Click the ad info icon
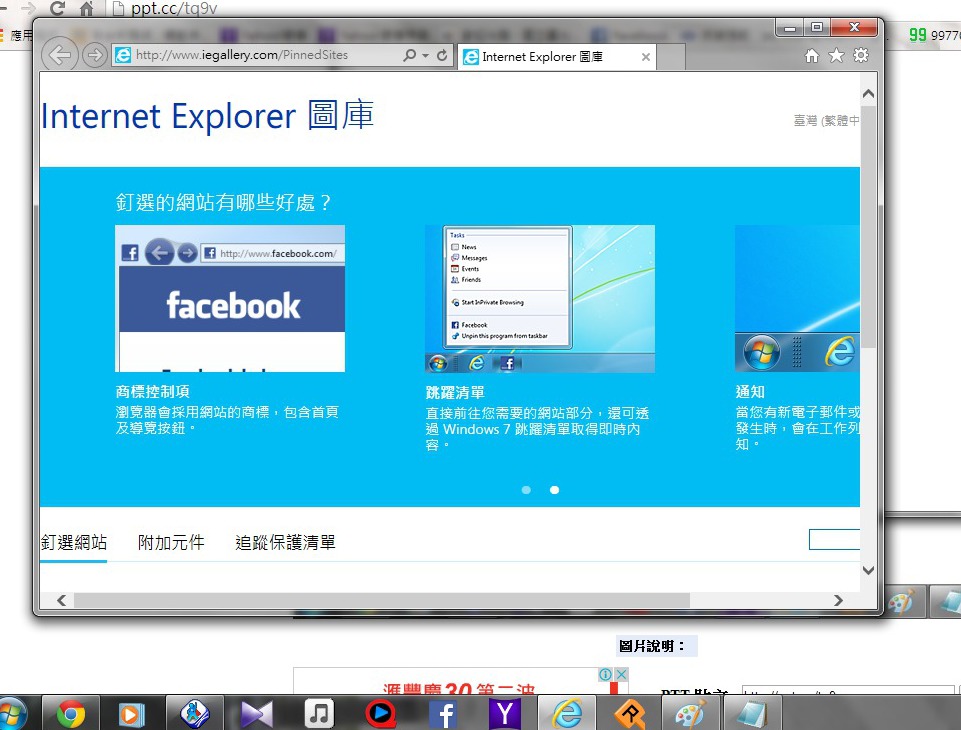961x730 pixels. click(605, 674)
